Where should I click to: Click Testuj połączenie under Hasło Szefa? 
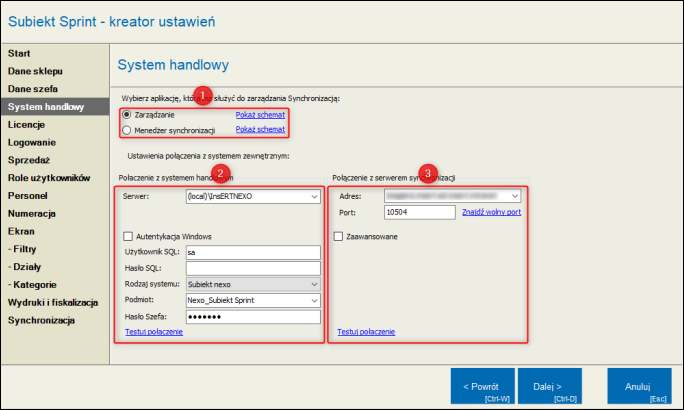(x=154, y=331)
